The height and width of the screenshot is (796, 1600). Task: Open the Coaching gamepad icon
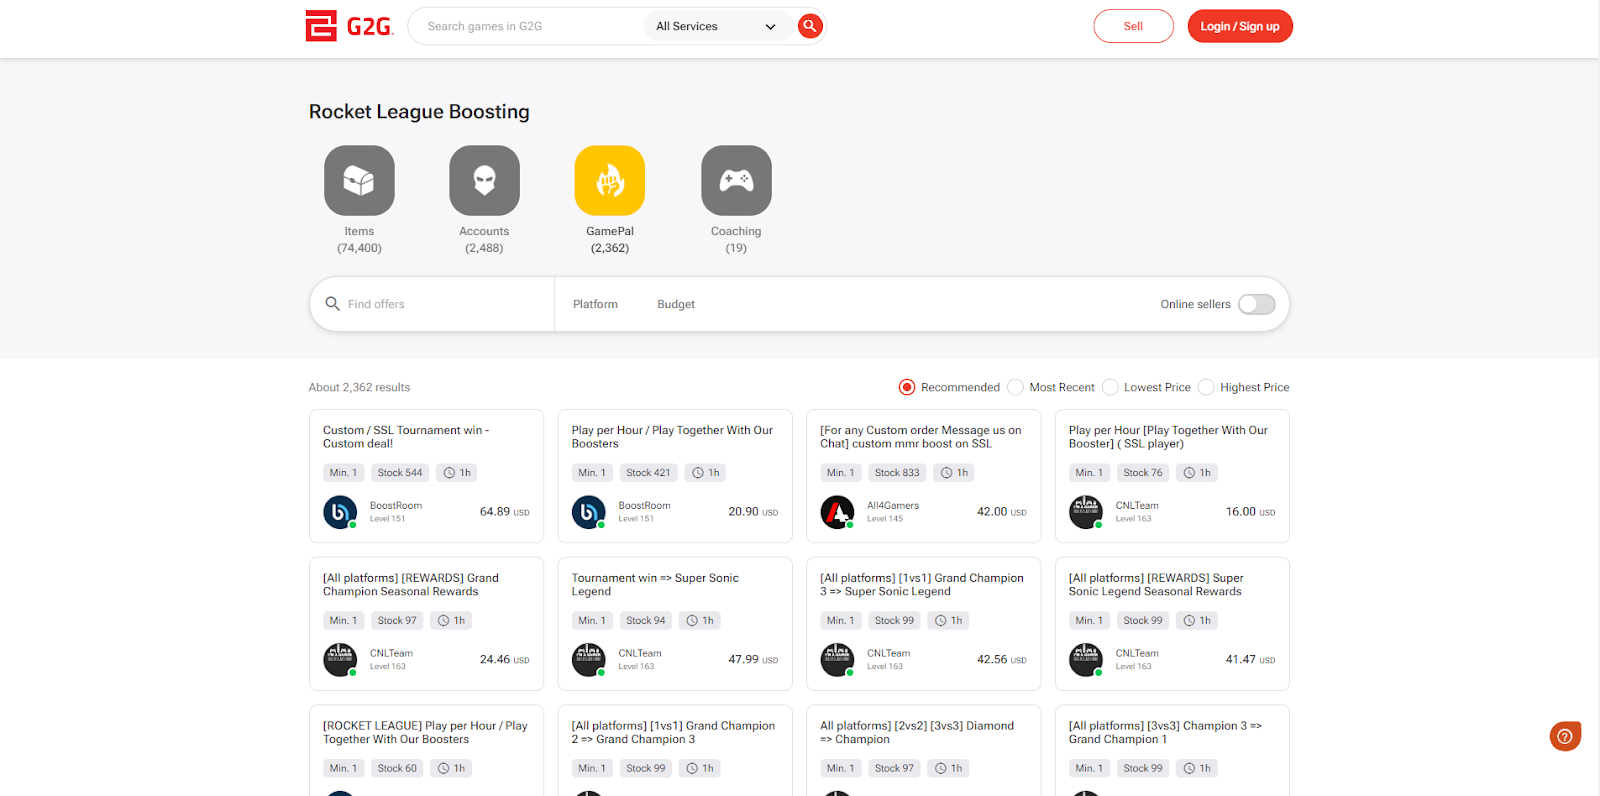click(736, 180)
